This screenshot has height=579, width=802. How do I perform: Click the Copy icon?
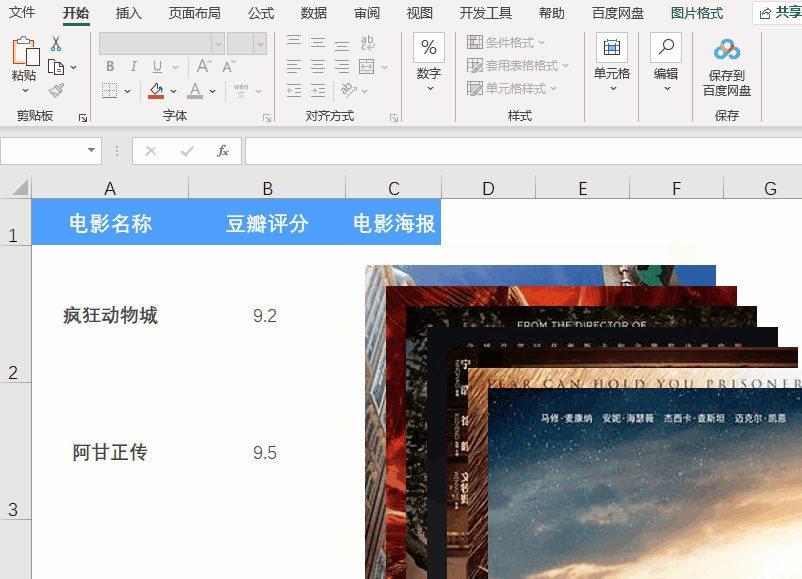click(x=55, y=67)
